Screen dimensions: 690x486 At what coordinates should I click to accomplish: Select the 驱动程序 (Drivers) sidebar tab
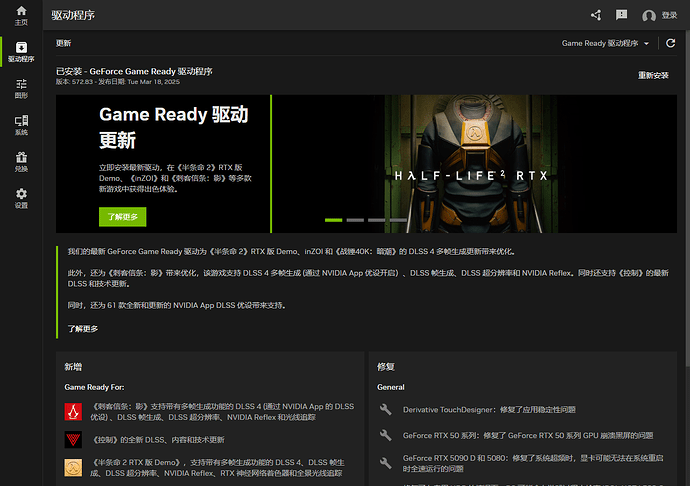coord(21,51)
